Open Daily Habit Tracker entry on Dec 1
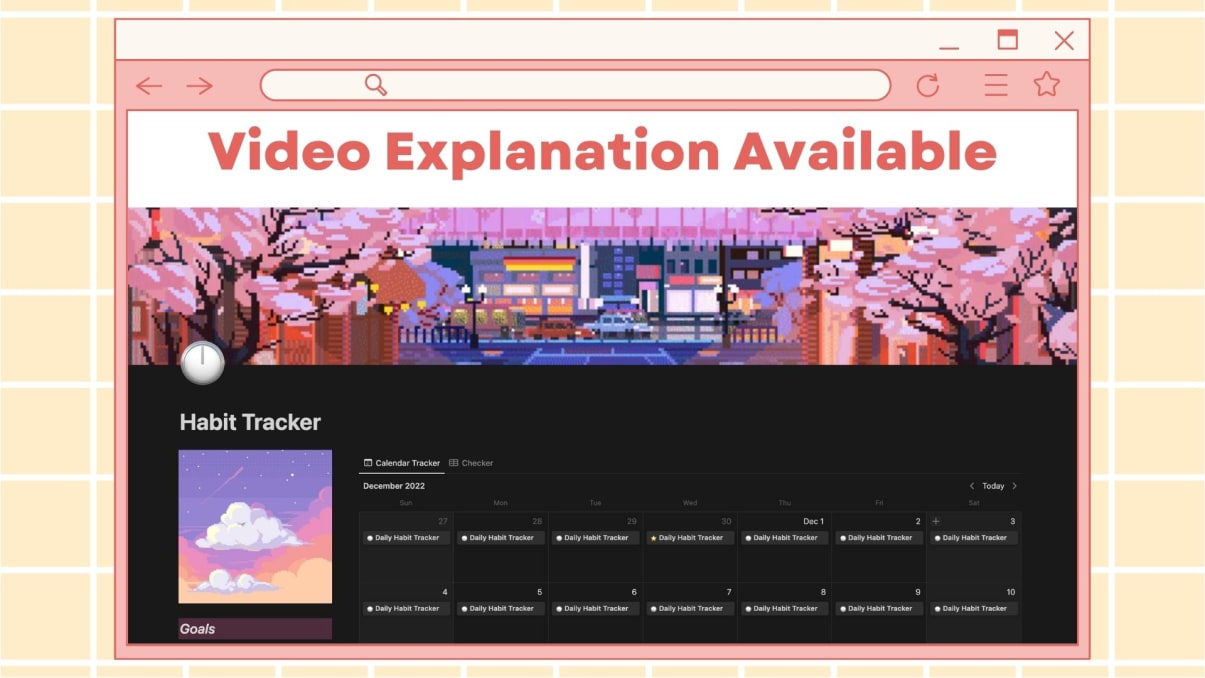Viewport: 1205px width, 678px height. (785, 538)
